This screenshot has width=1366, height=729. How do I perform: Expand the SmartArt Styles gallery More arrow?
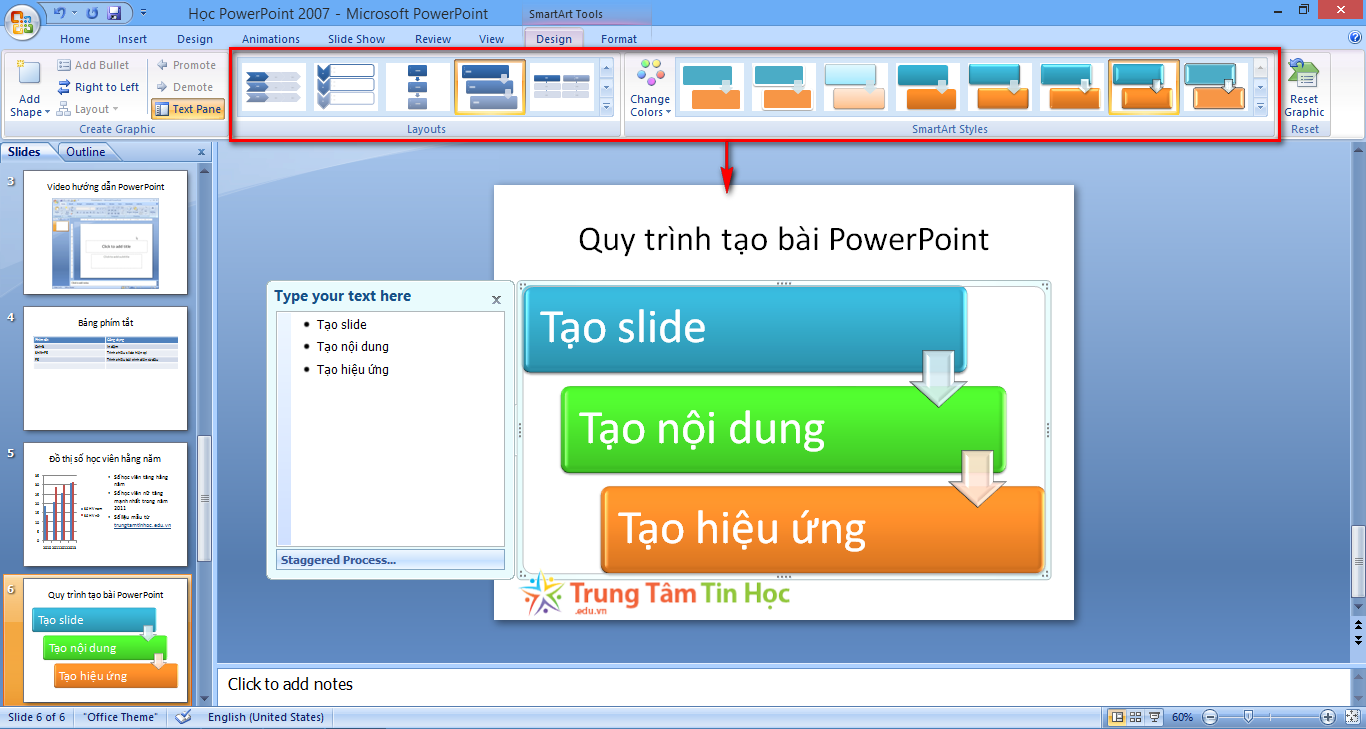(1260, 106)
